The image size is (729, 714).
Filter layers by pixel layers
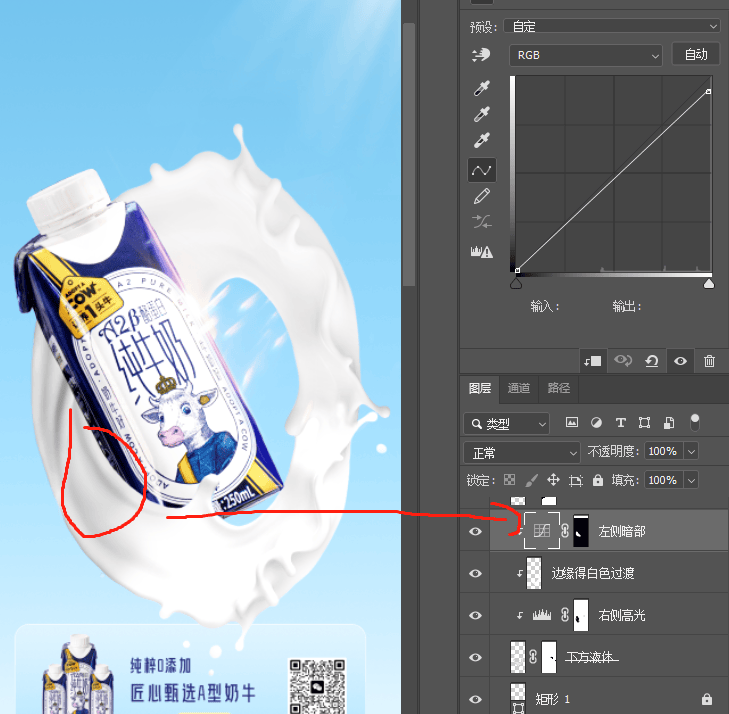(x=572, y=423)
